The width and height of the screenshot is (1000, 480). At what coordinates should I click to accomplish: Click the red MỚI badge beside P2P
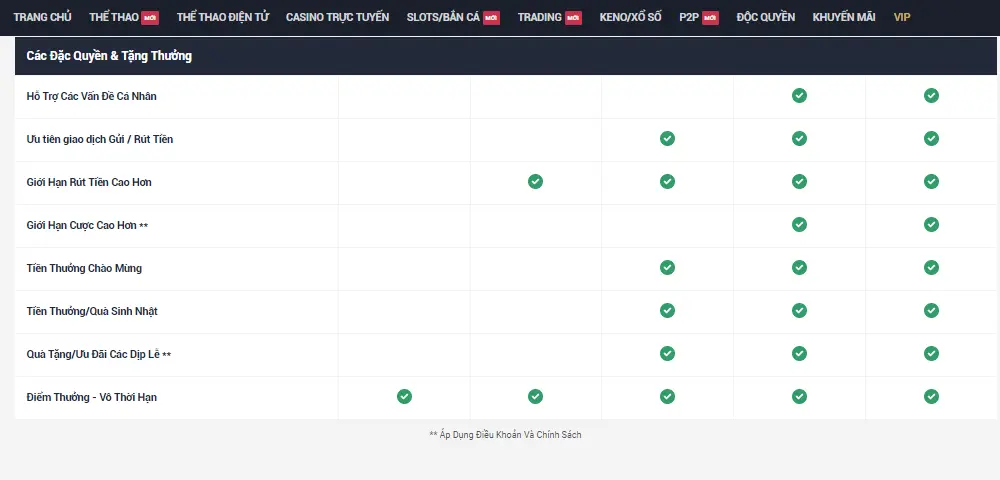[x=710, y=18]
